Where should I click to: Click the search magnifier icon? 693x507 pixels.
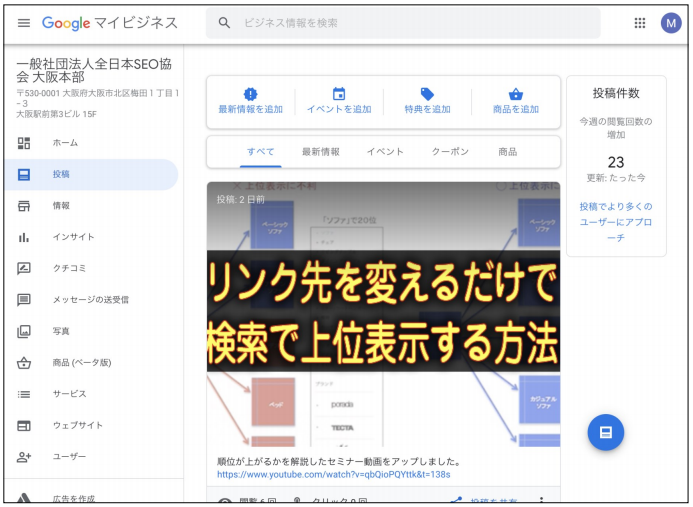tap(225, 23)
